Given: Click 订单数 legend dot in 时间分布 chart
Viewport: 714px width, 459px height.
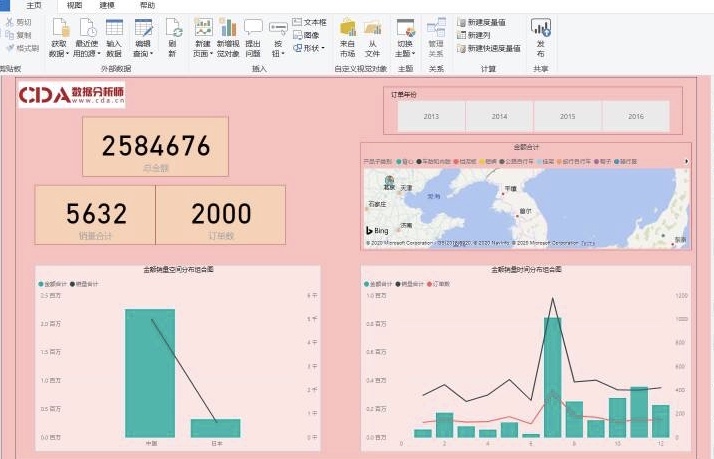Looking at the screenshot, I should click(x=429, y=284).
